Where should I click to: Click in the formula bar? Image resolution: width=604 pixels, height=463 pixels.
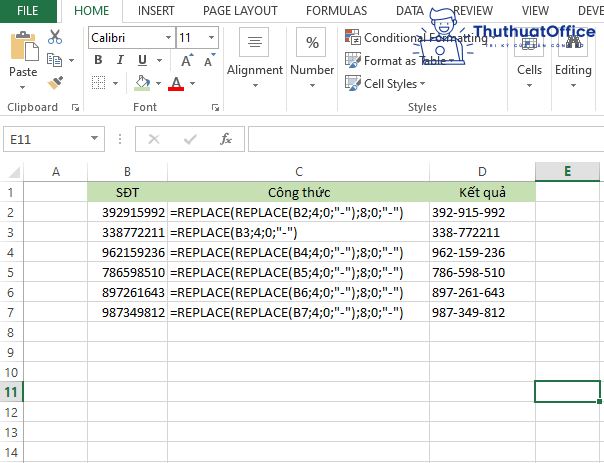tap(426, 139)
